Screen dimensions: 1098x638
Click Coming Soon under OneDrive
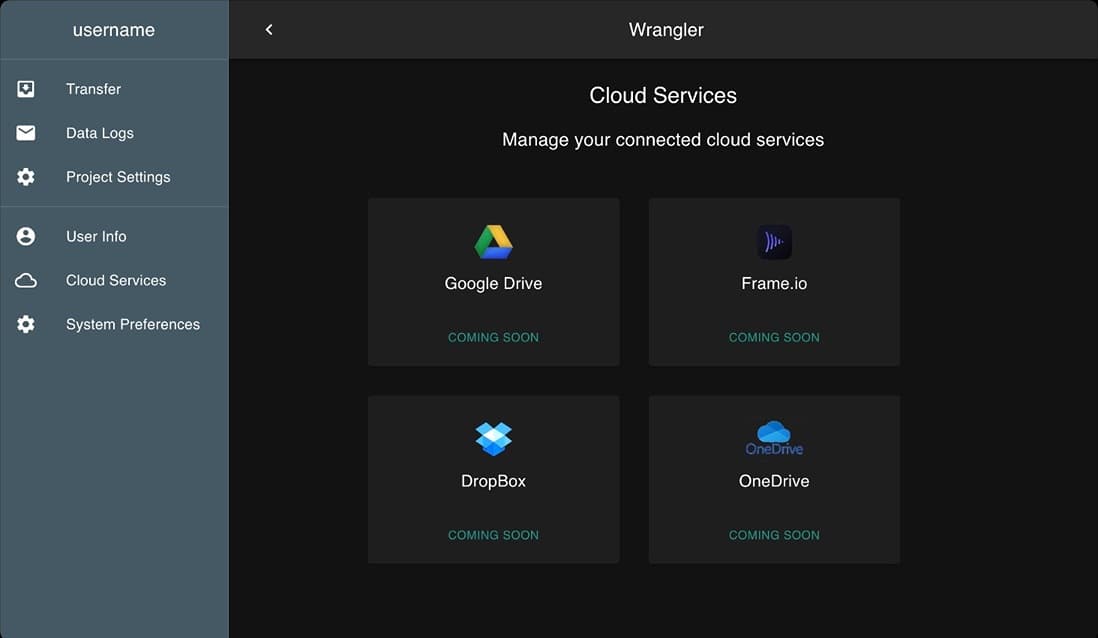pos(774,536)
